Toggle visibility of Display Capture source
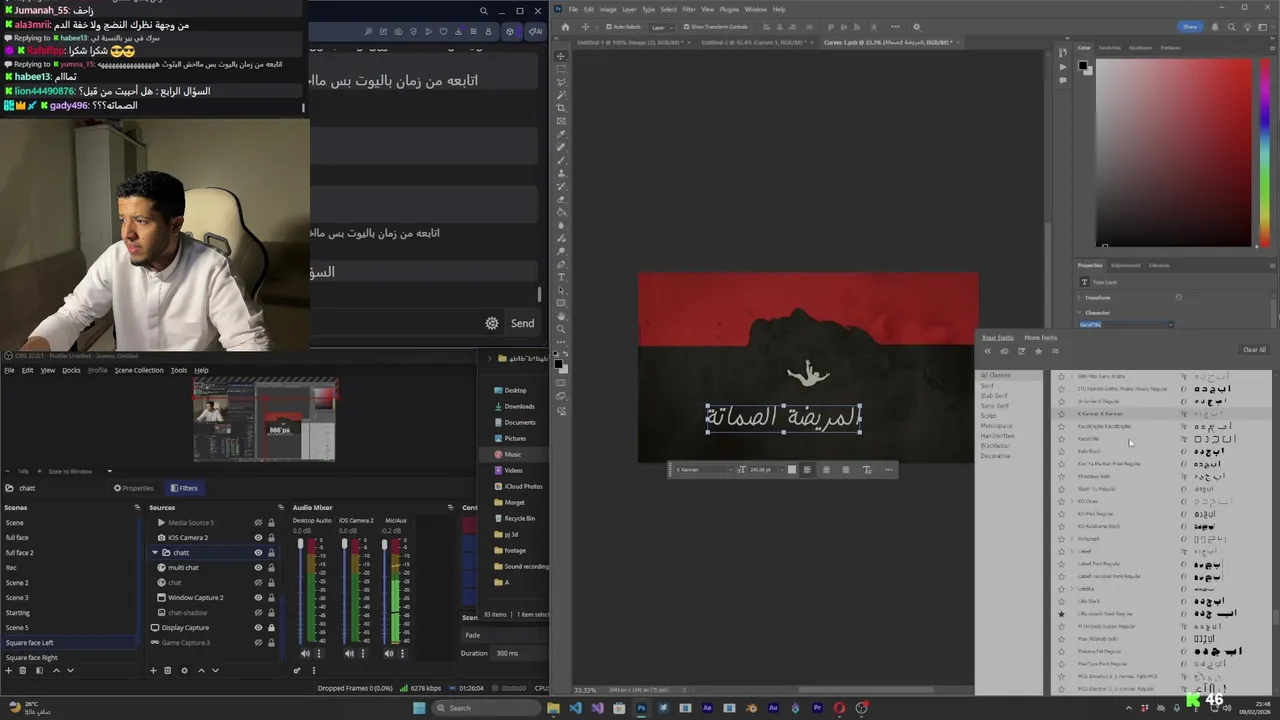 point(259,628)
